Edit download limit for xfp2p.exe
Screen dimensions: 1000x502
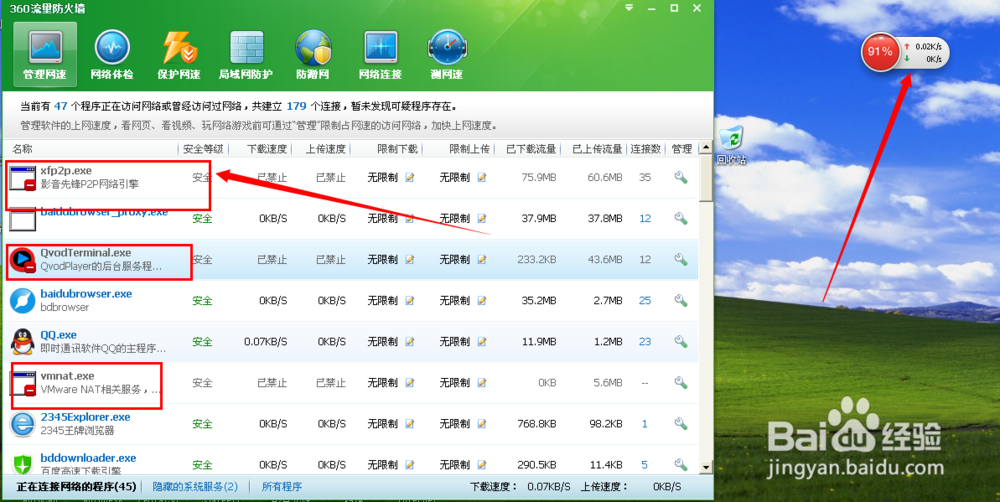click(409, 177)
